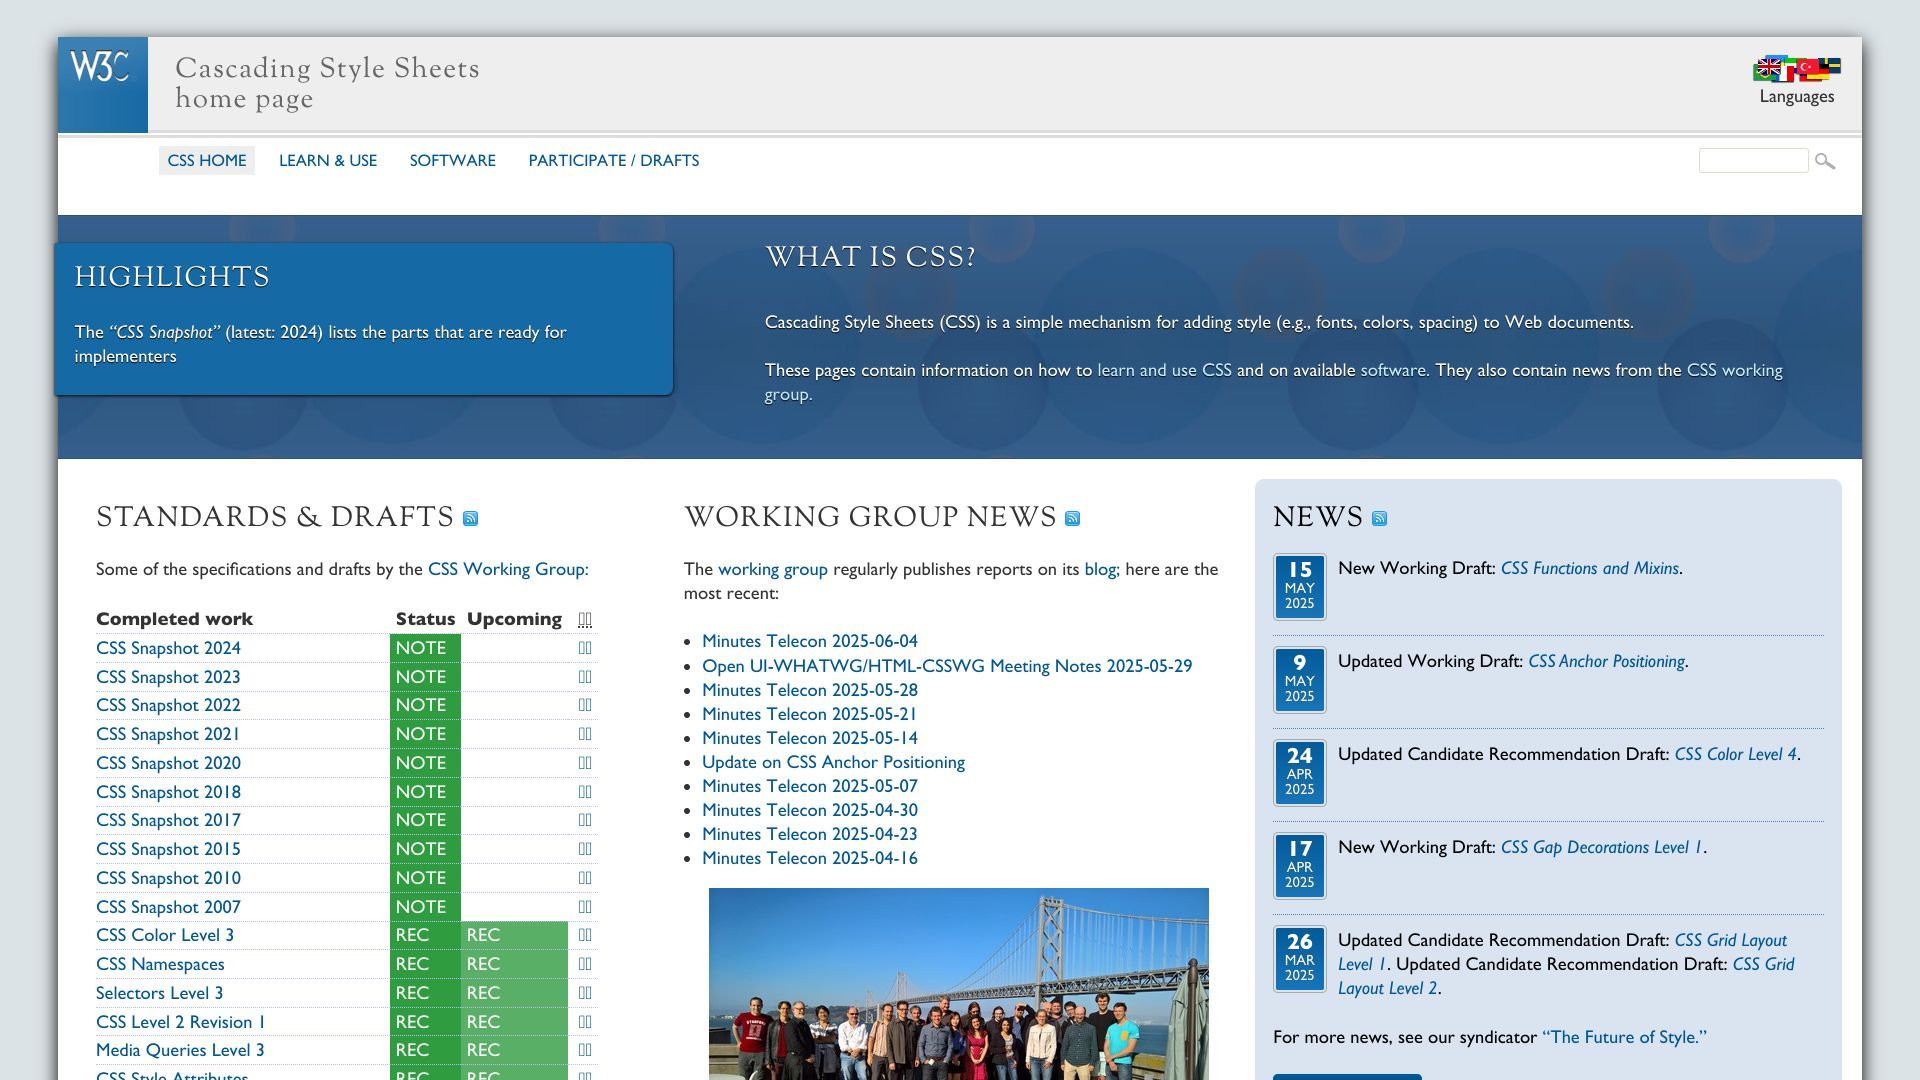
Task: Open Update on CSS Anchor Positioning link
Action: point(833,762)
